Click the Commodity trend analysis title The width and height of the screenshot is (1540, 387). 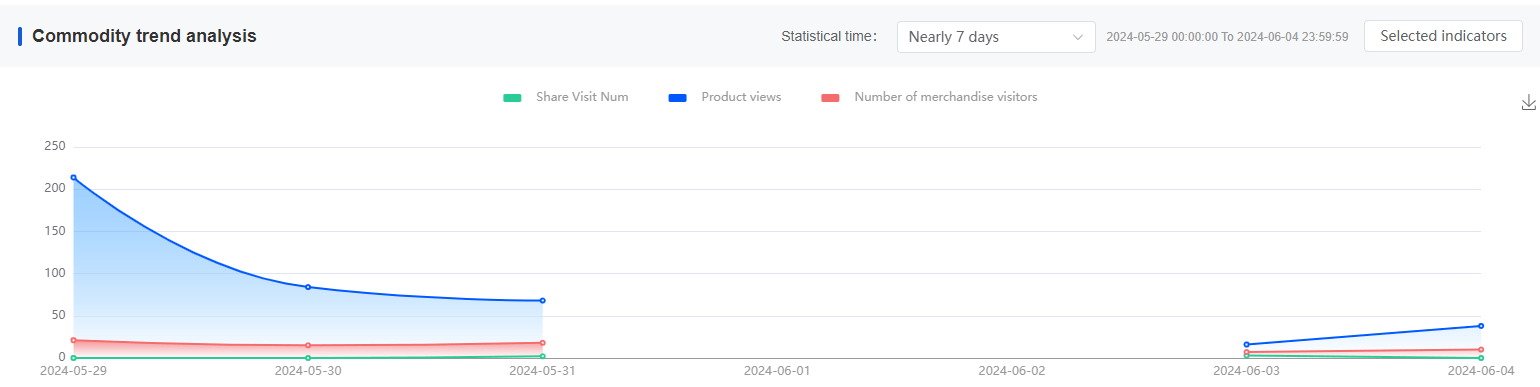click(144, 36)
